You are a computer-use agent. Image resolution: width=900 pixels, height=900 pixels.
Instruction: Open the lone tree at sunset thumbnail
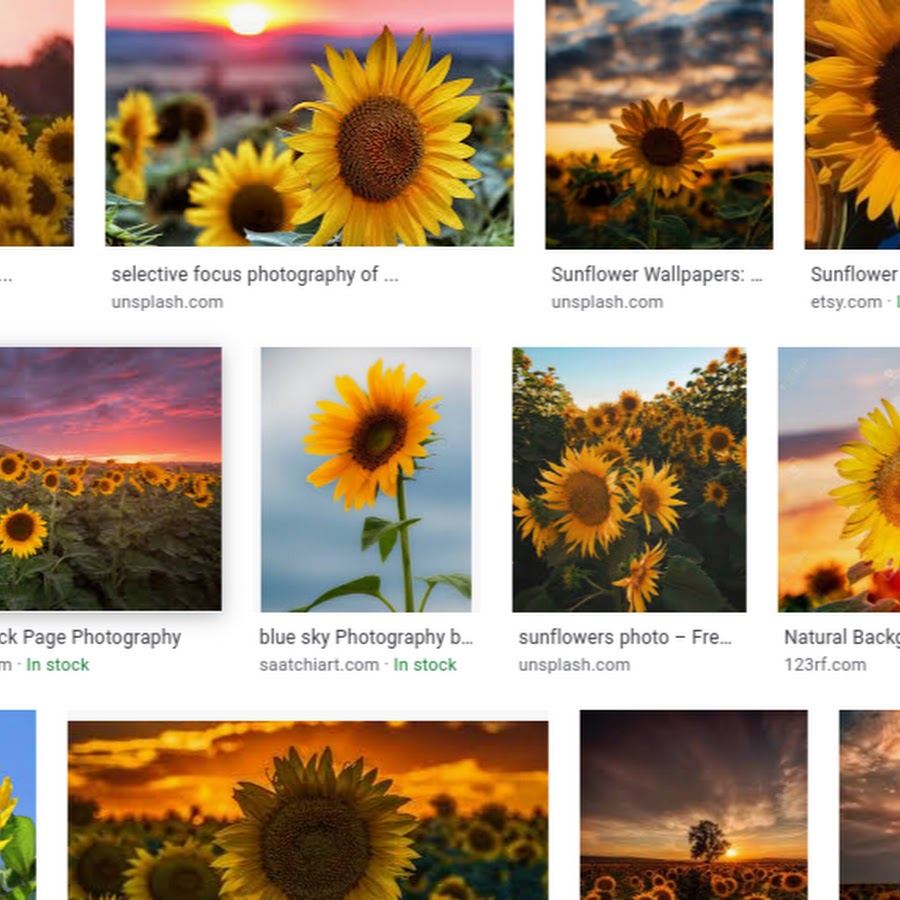(693, 805)
